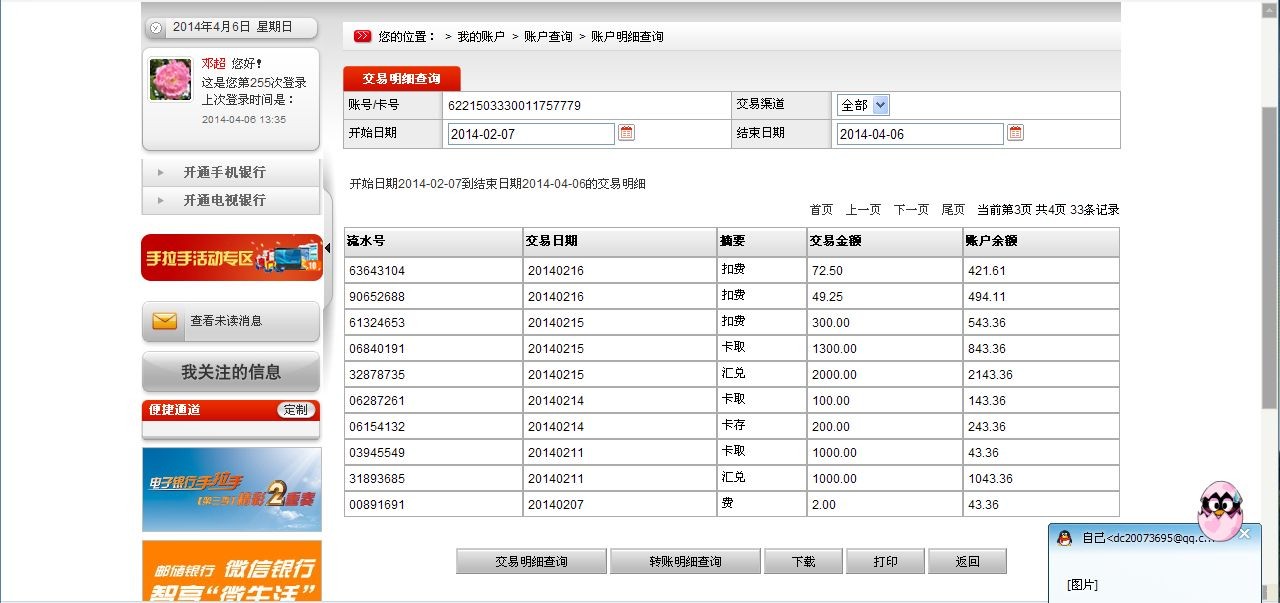Open the 交易渠道 dropdown
Viewport: 1280px width, 603px height.
coord(864,105)
